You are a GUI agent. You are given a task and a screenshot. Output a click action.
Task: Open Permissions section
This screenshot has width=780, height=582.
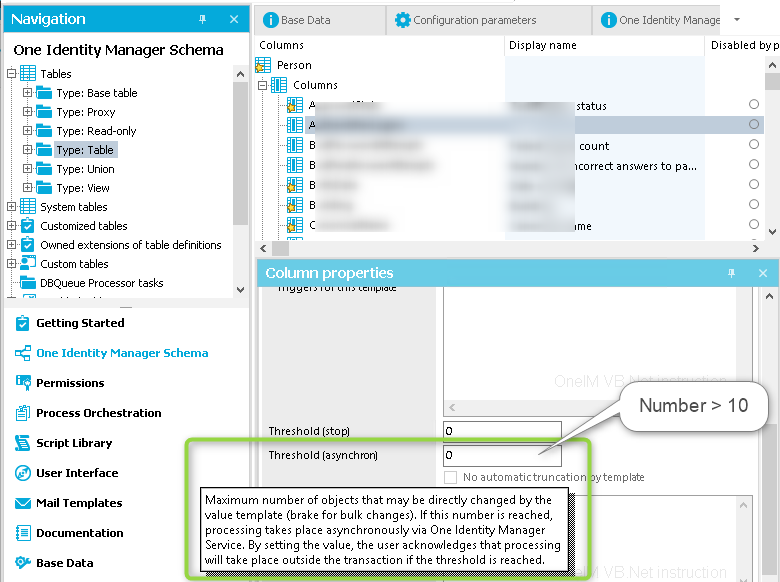[x=70, y=383]
